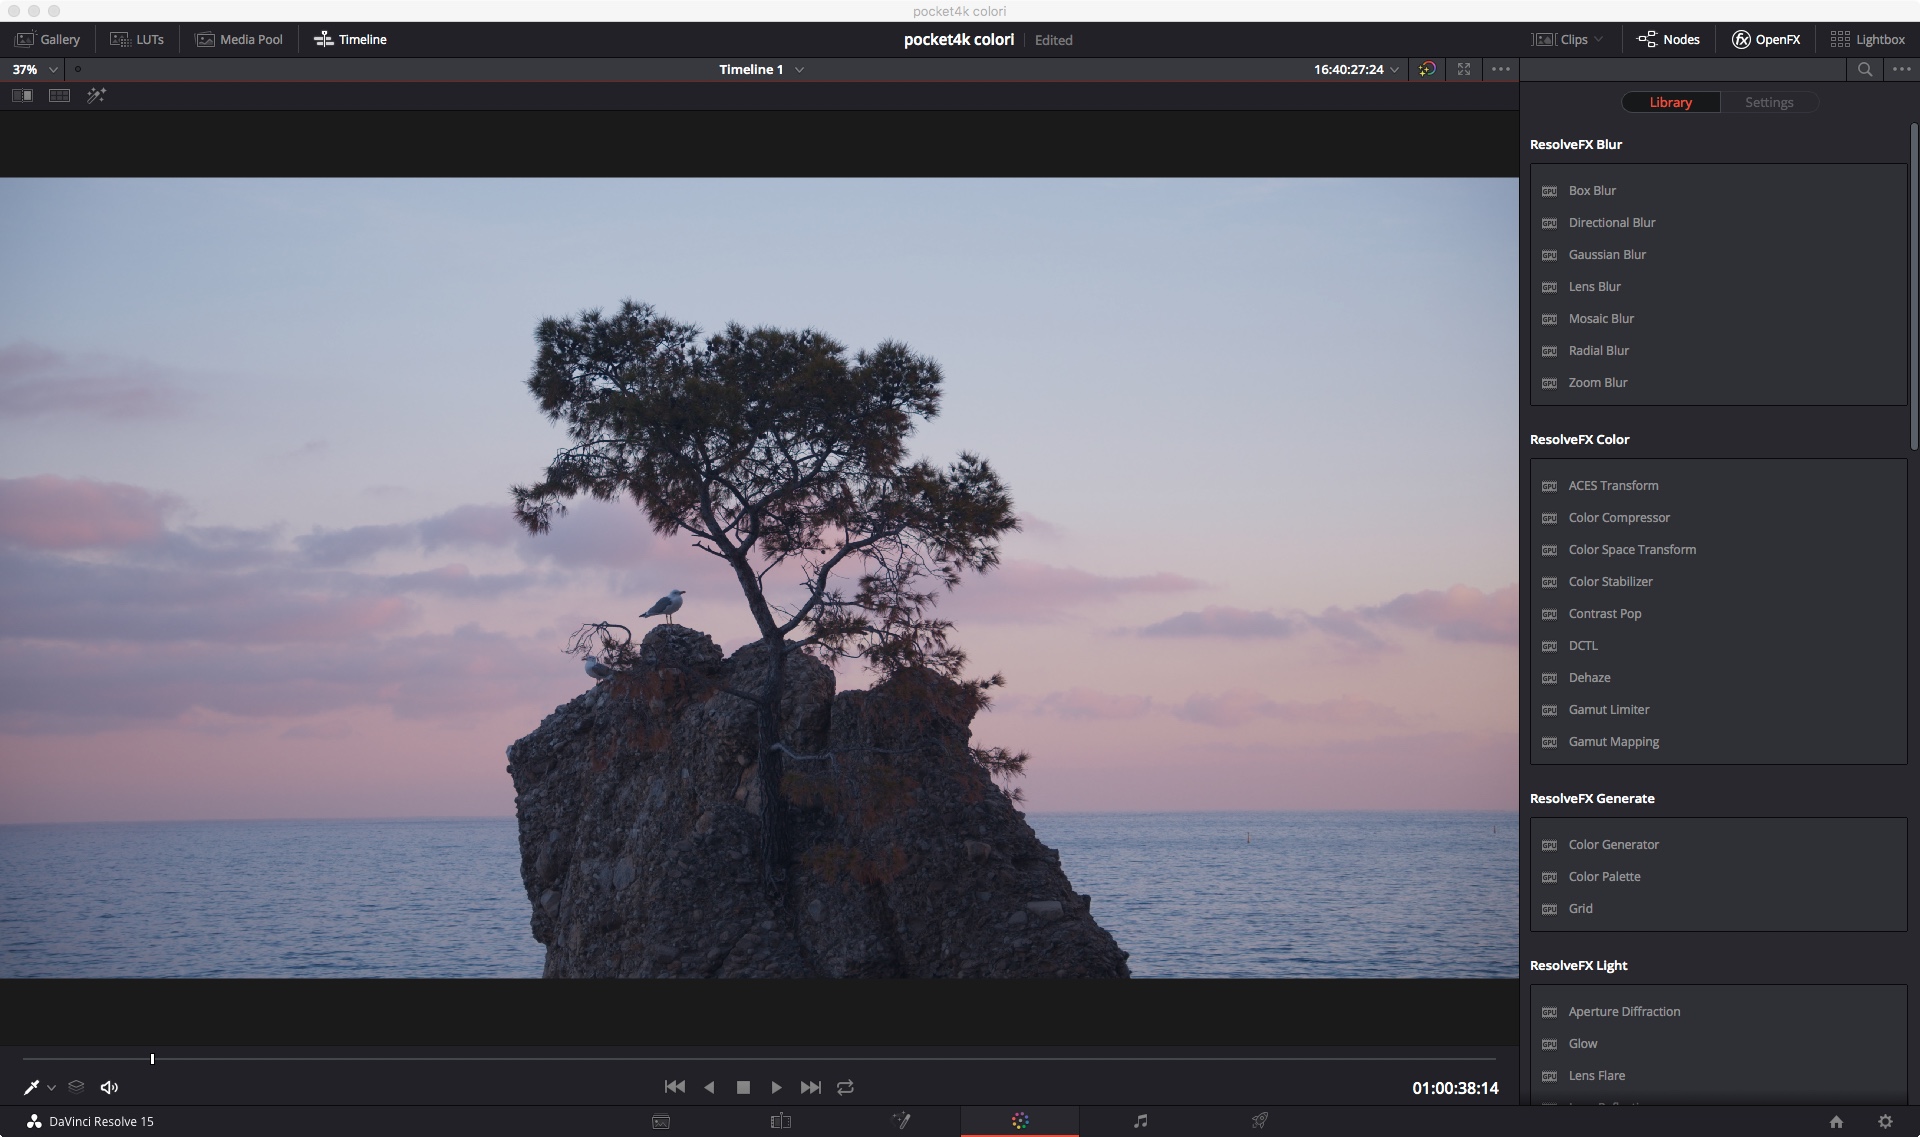The height and width of the screenshot is (1137, 1920).
Task: Switch to the Media page
Action: pos(661,1121)
